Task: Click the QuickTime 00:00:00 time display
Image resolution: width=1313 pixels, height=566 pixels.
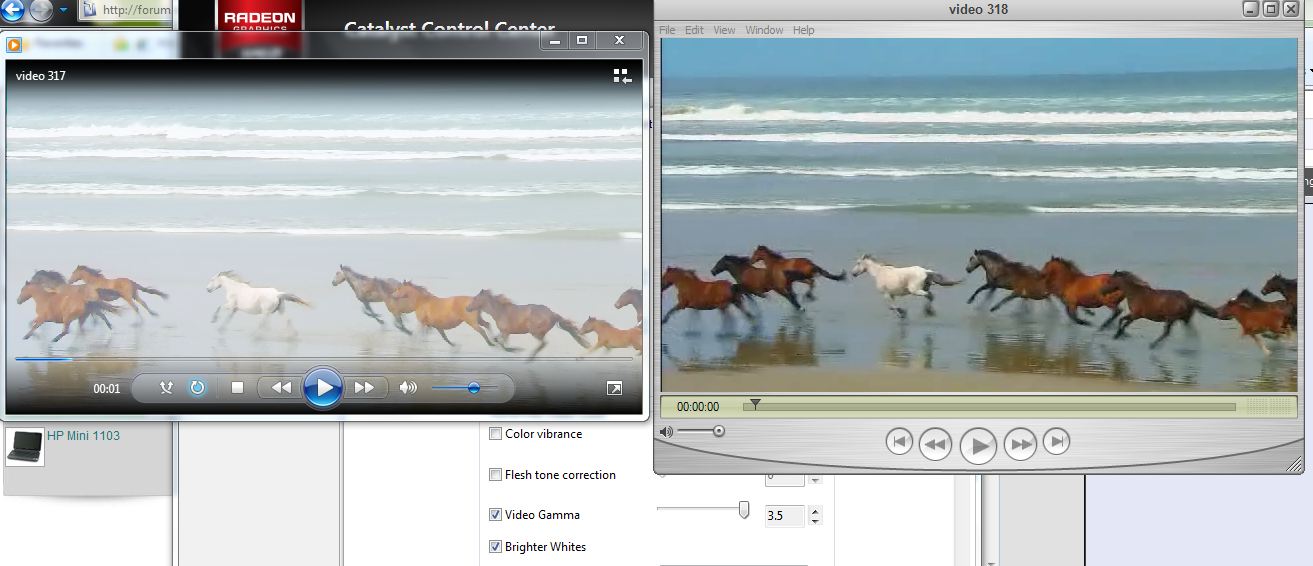Action: (698, 407)
